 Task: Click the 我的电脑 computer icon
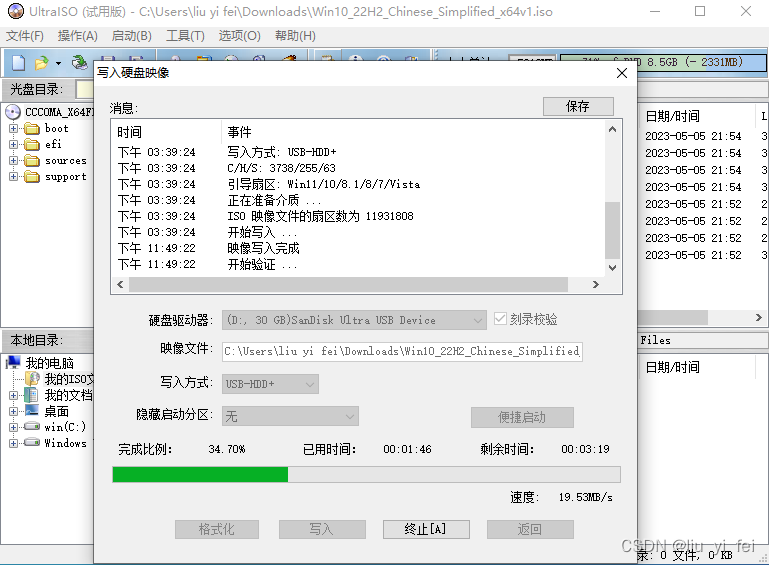(x=14, y=363)
